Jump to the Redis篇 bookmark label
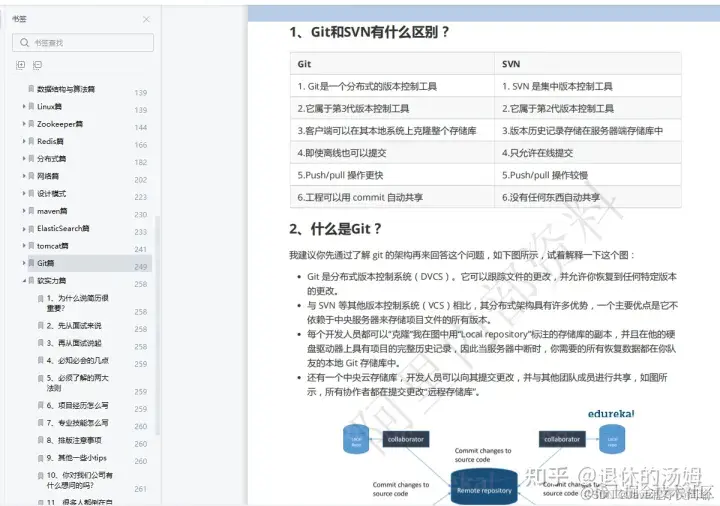 [50, 141]
